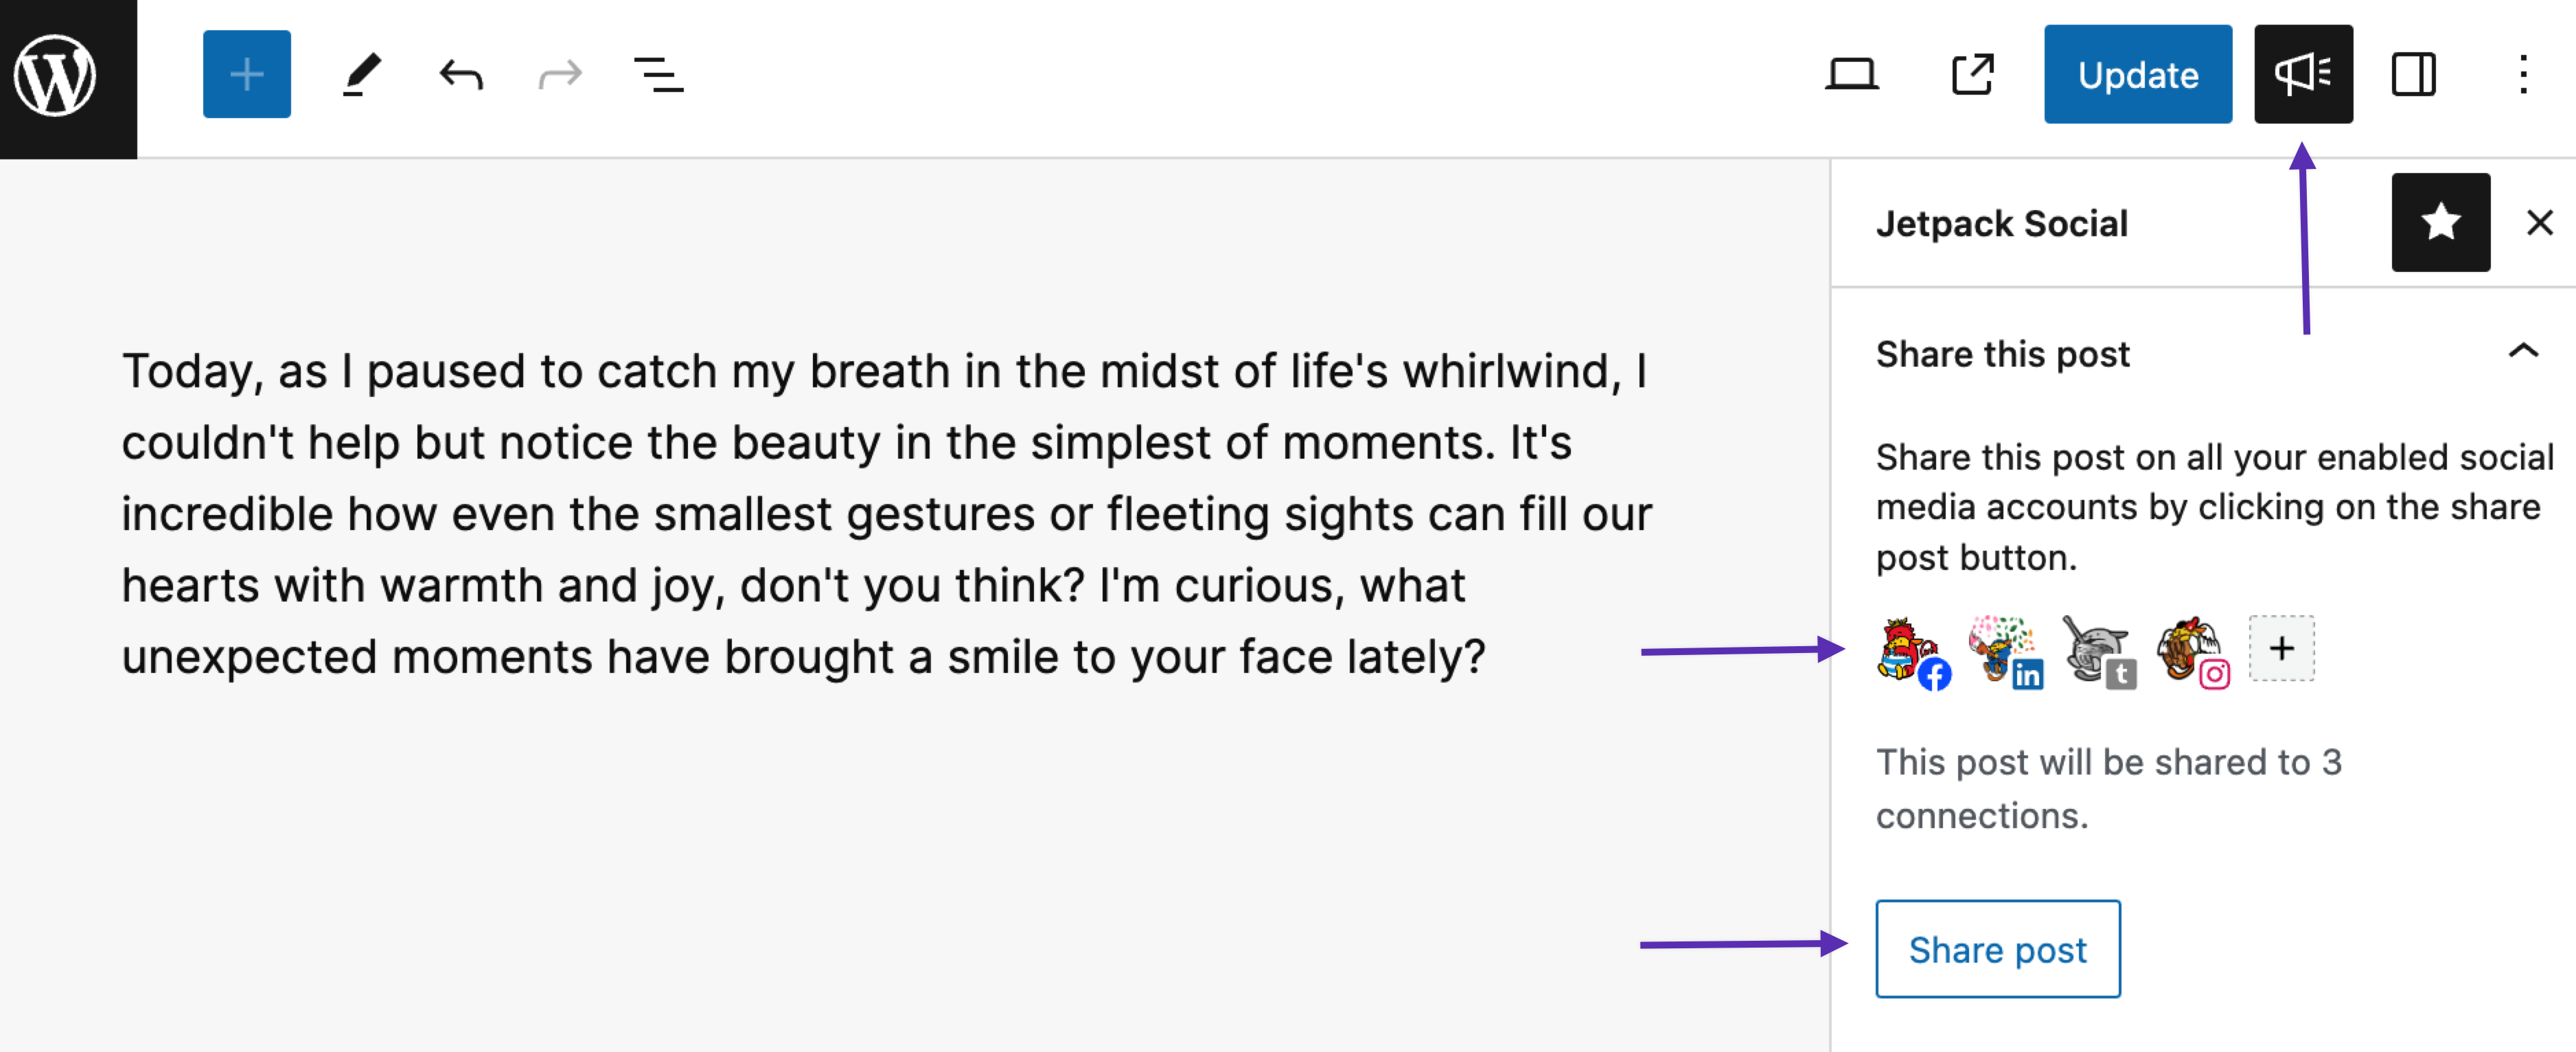This screenshot has height=1052, width=2576.
Task: Undo the last change
Action: [x=460, y=74]
